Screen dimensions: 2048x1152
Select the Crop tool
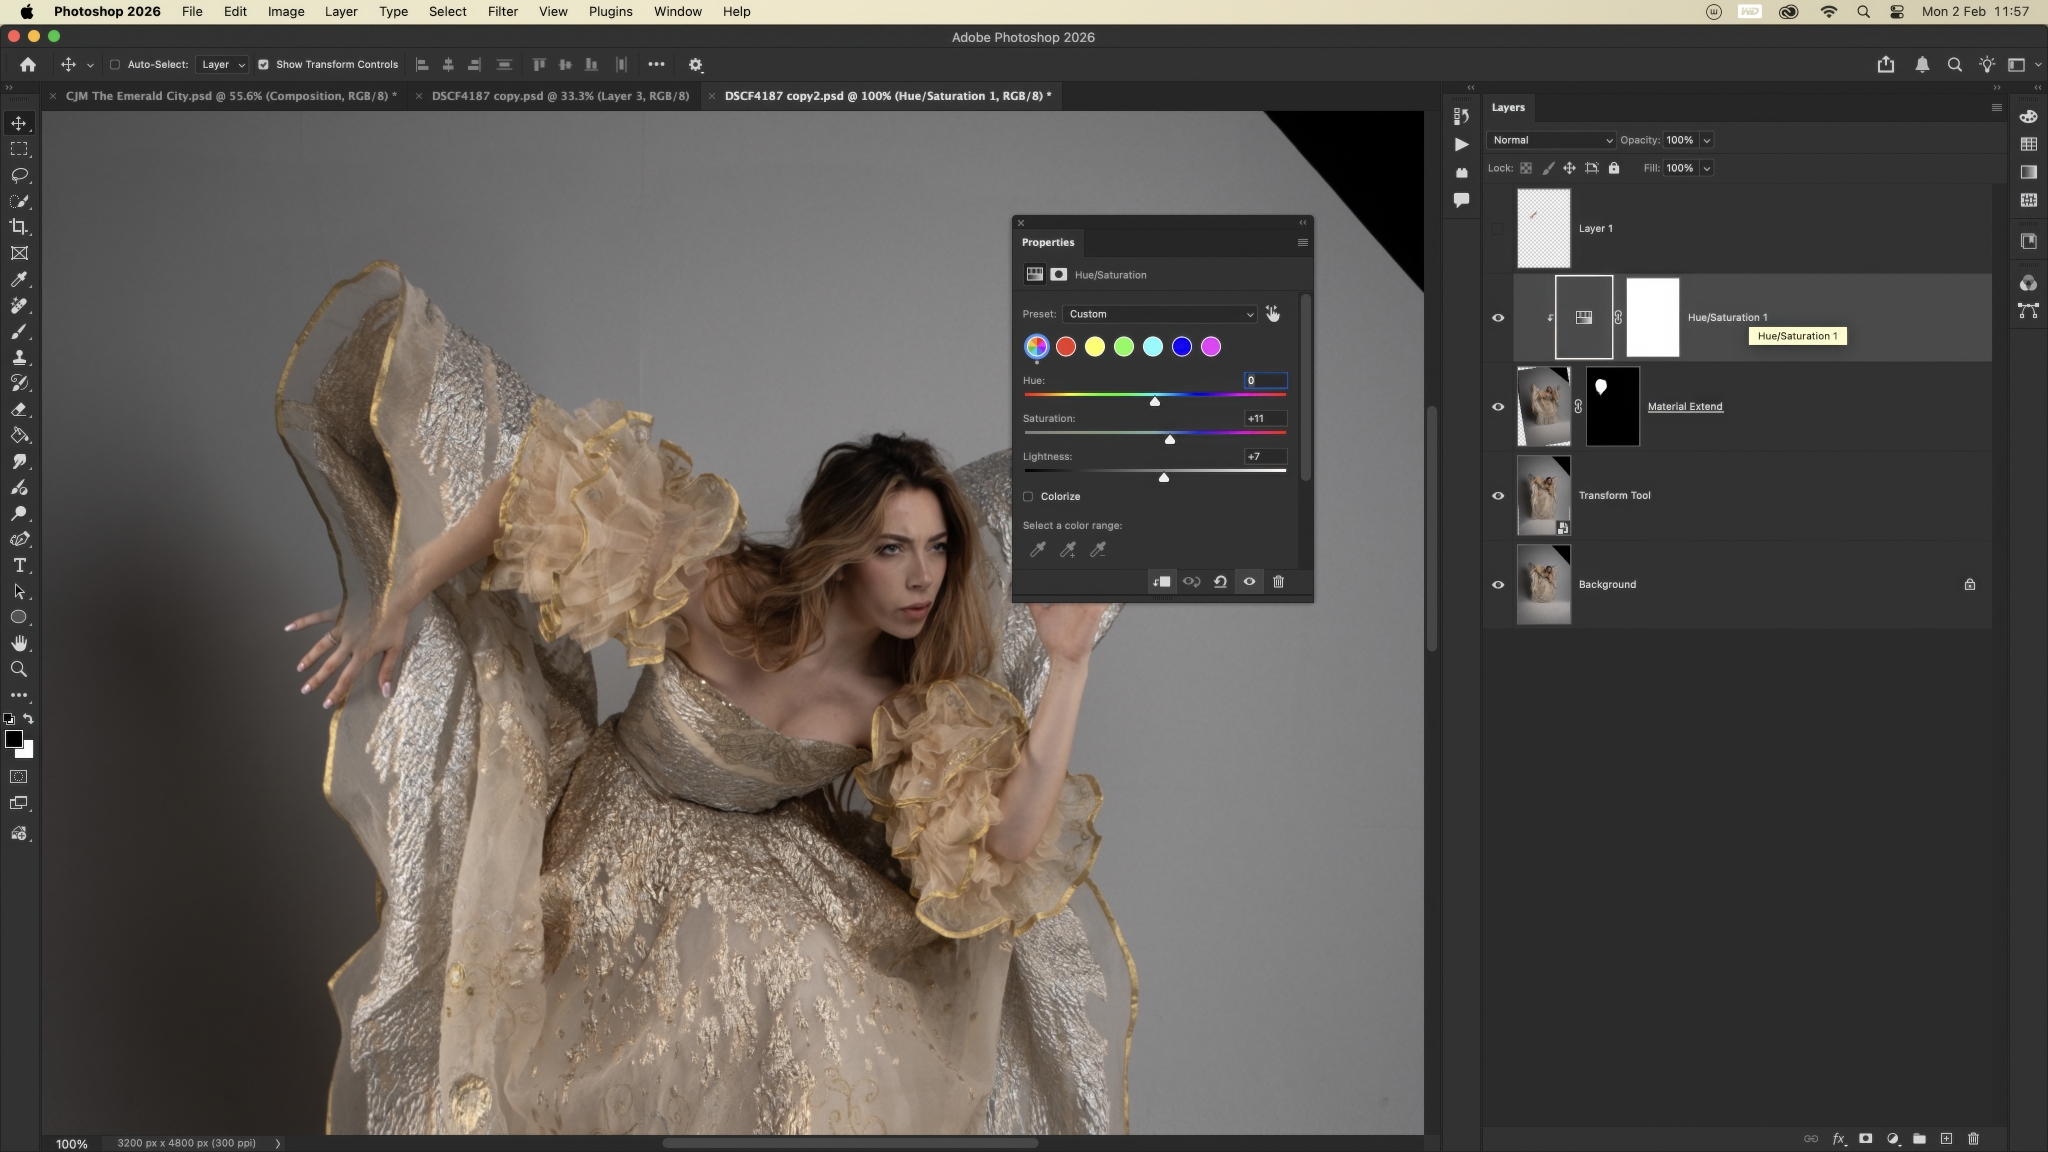tap(19, 227)
